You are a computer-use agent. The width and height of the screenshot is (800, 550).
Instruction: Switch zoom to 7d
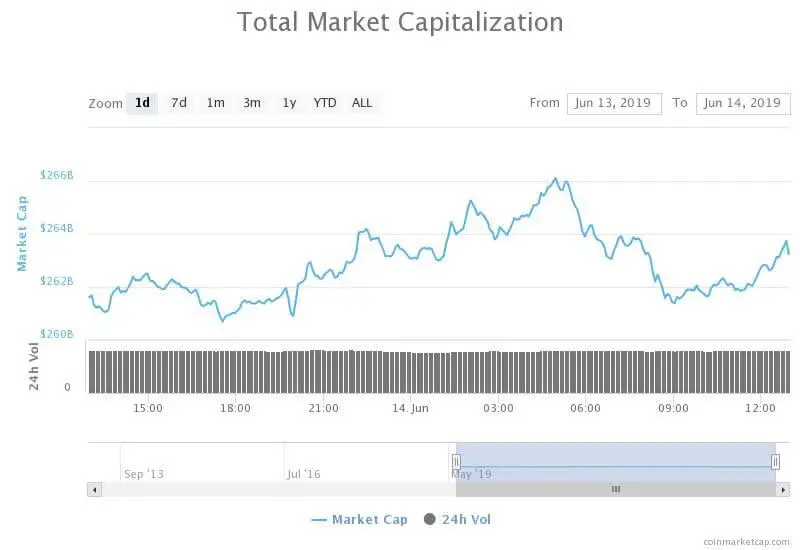[178, 103]
